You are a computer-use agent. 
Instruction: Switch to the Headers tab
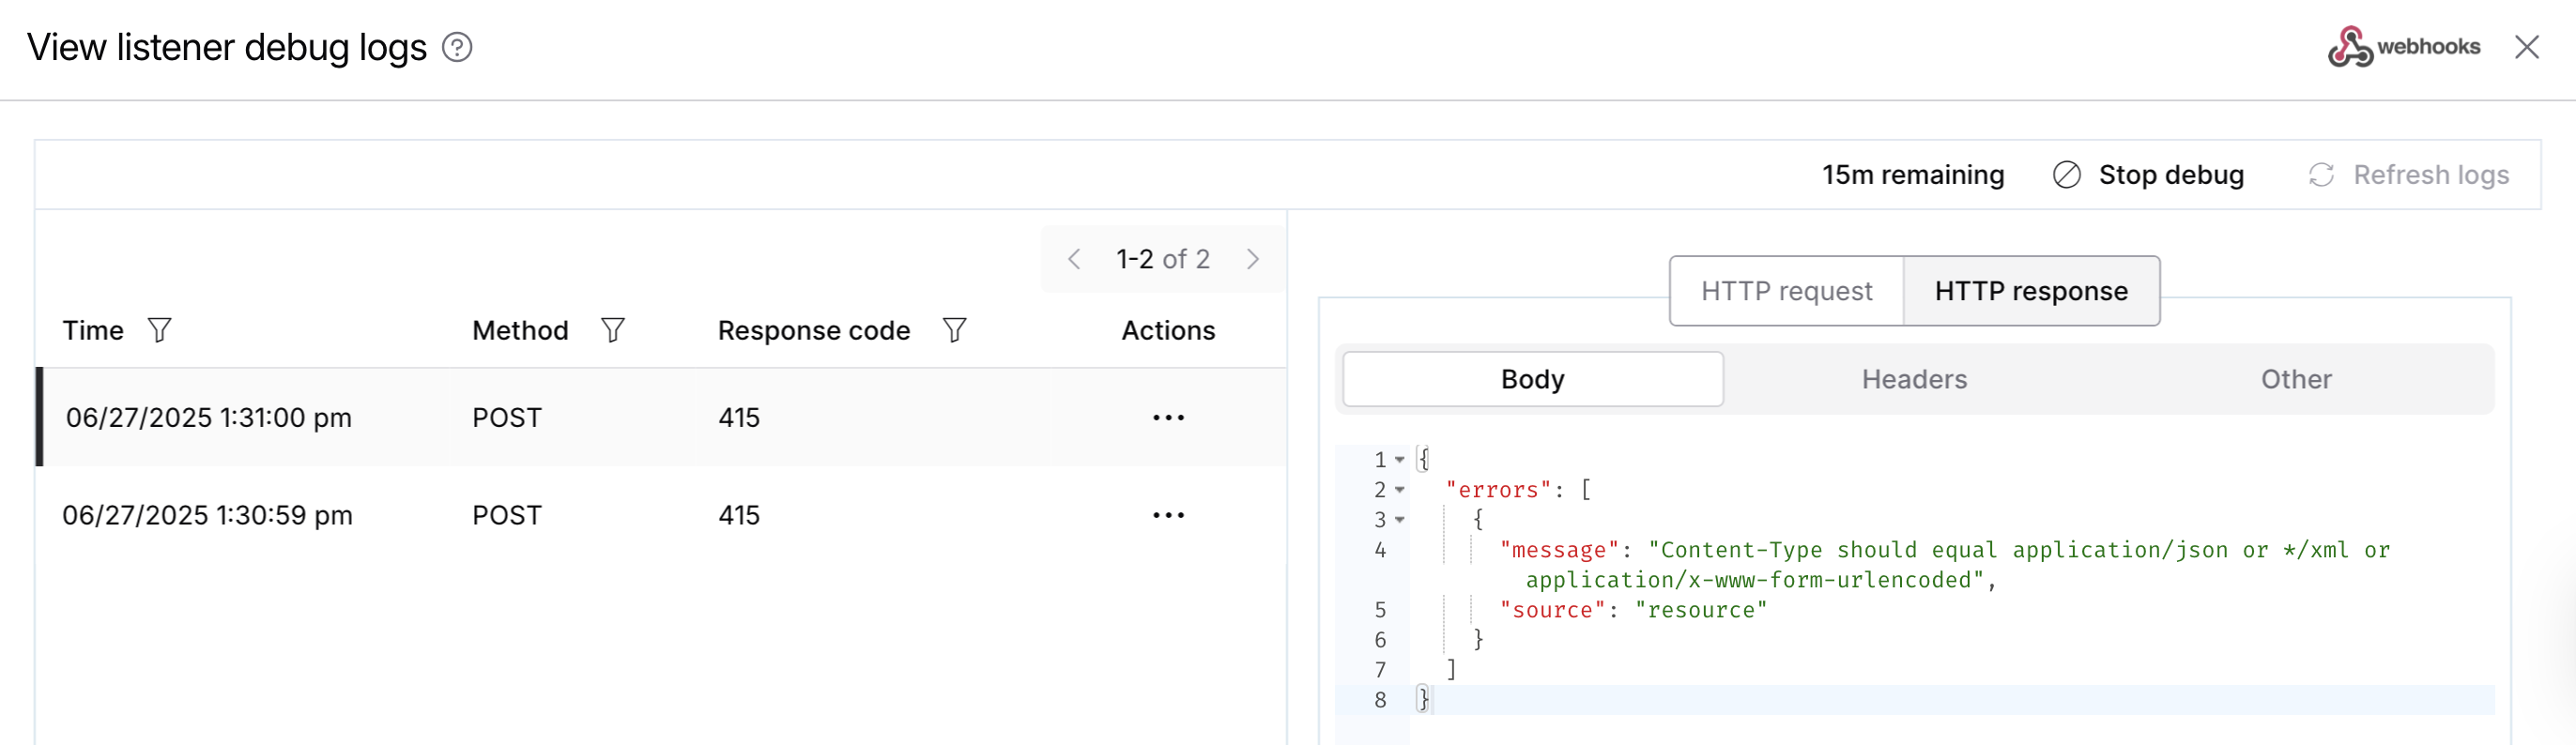pyautogui.click(x=1913, y=379)
